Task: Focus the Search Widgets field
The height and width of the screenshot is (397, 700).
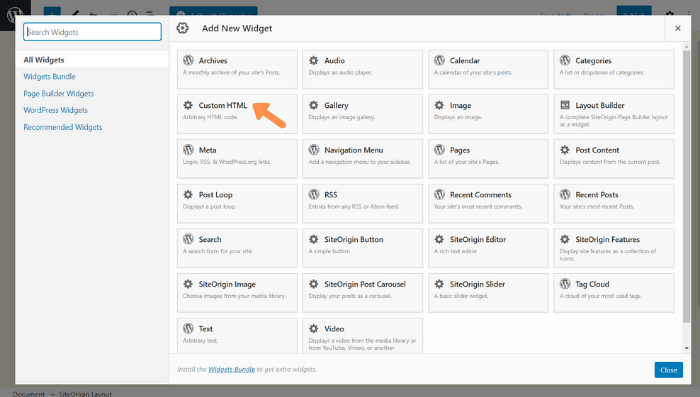Action: (92, 32)
